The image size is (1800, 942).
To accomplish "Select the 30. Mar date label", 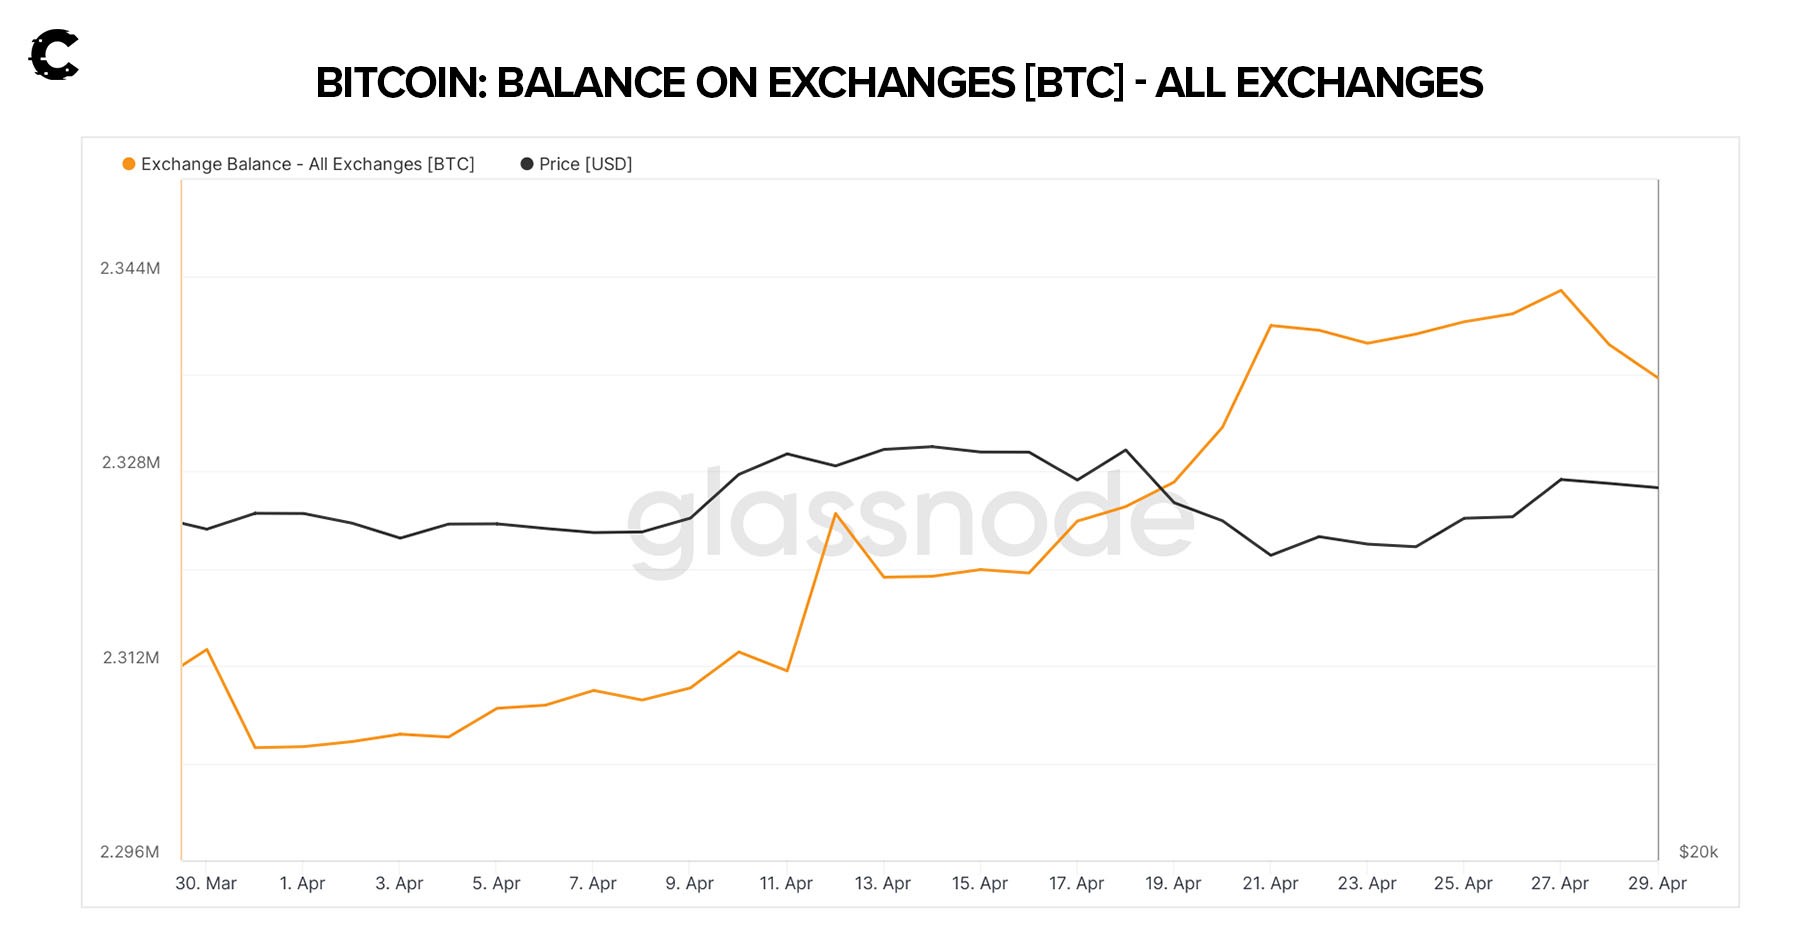I will point(206,883).
